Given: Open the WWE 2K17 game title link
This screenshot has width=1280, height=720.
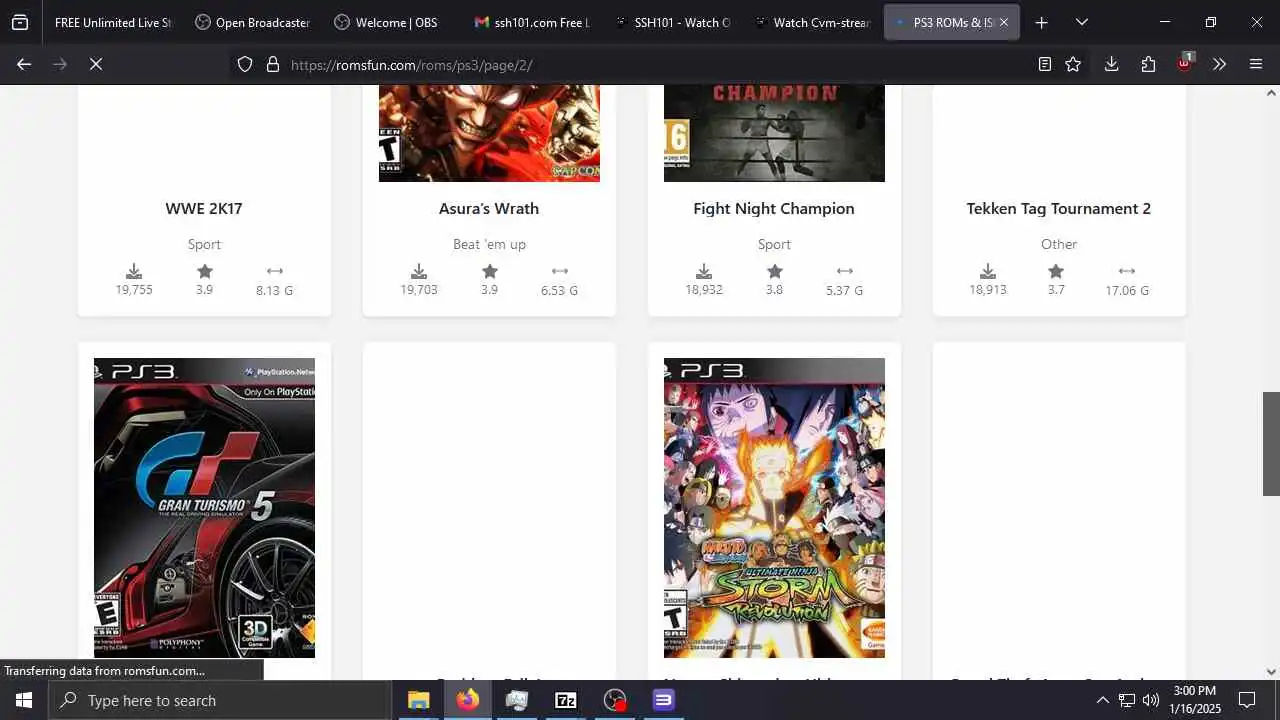Looking at the screenshot, I should pyautogui.click(x=204, y=208).
